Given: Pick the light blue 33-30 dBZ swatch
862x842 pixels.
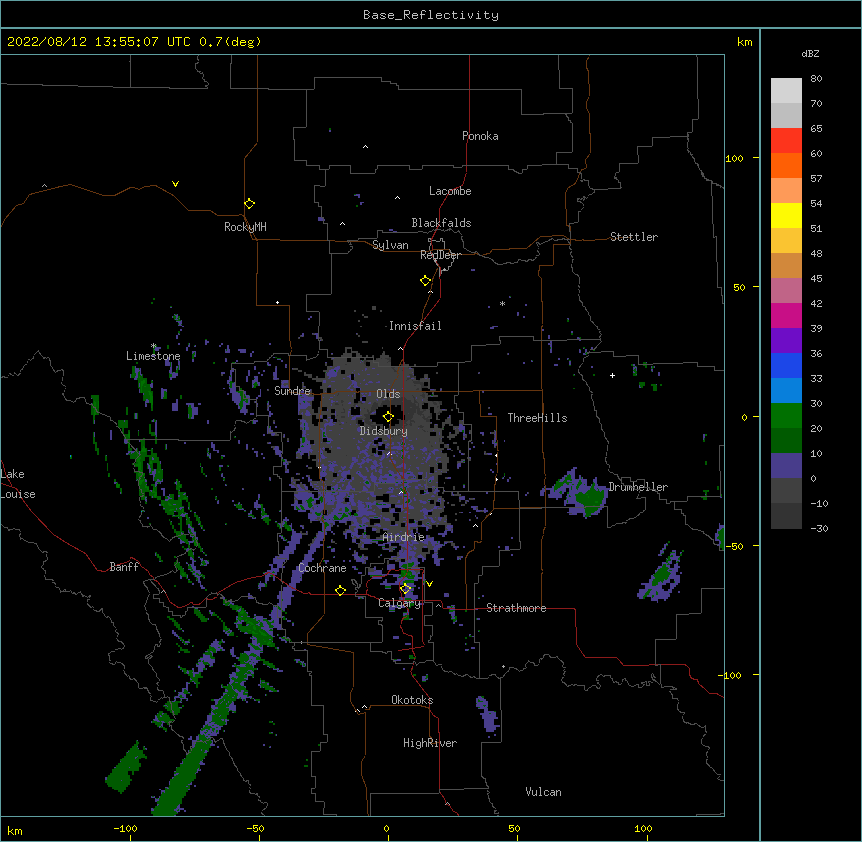Looking at the screenshot, I should click(x=786, y=391).
